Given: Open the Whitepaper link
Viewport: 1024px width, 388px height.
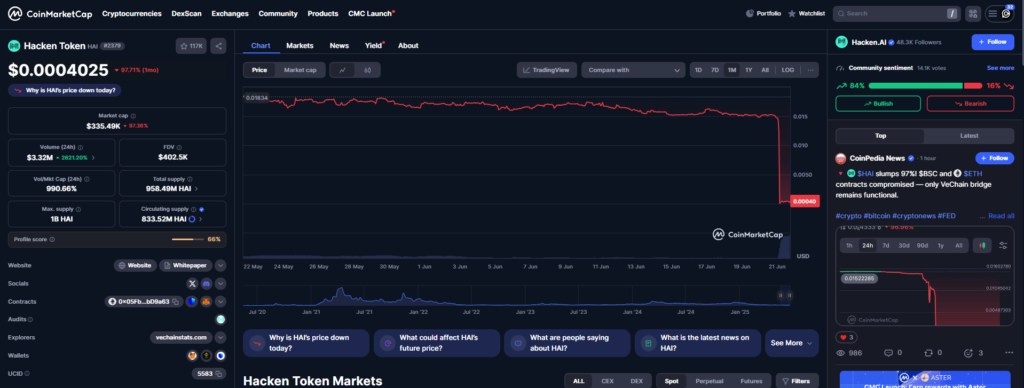Looking at the screenshot, I should coord(185,265).
